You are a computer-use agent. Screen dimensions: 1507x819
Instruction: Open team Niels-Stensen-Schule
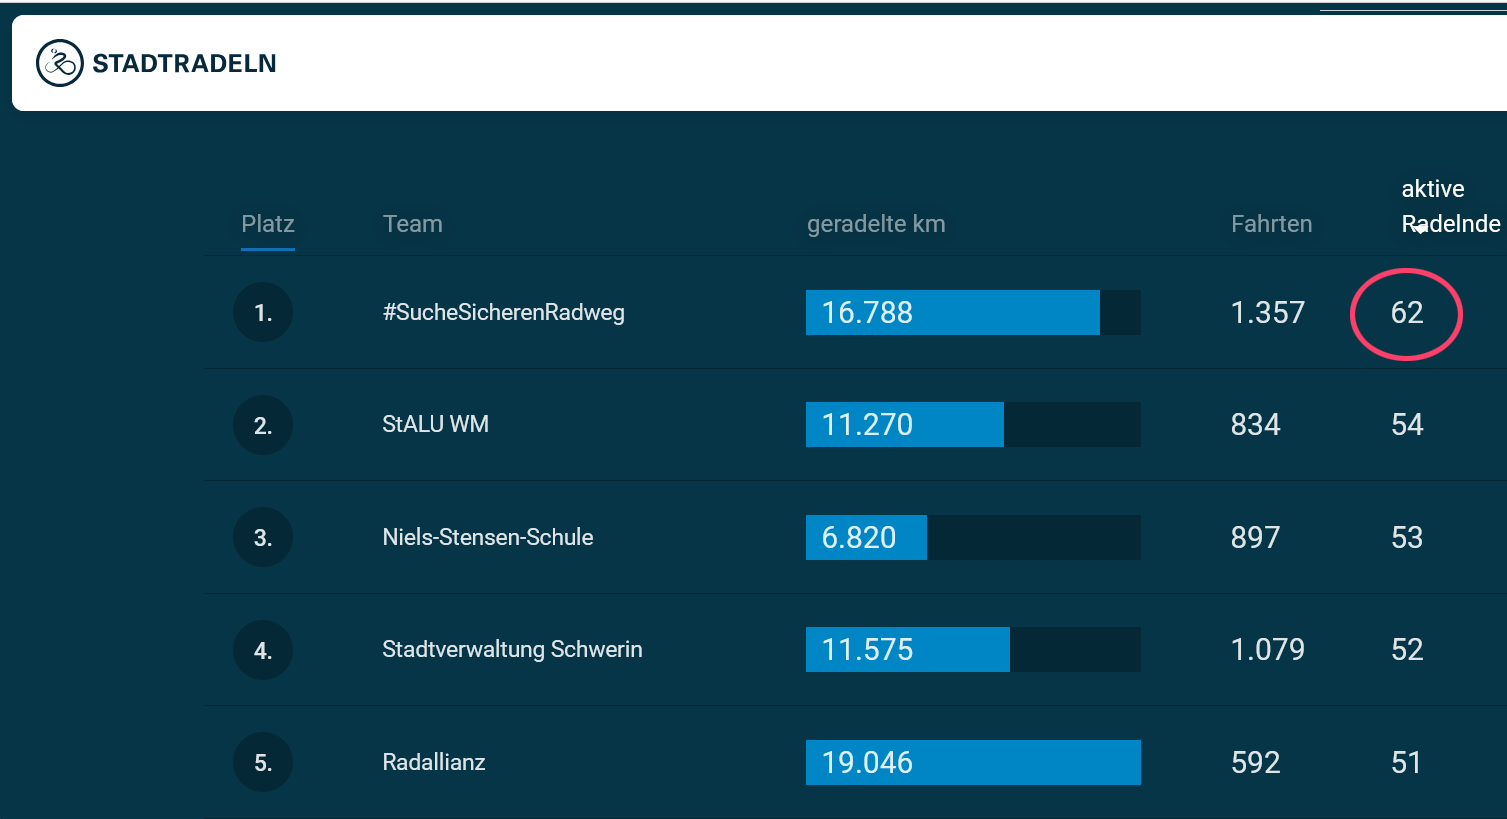click(x=488, y=537)
